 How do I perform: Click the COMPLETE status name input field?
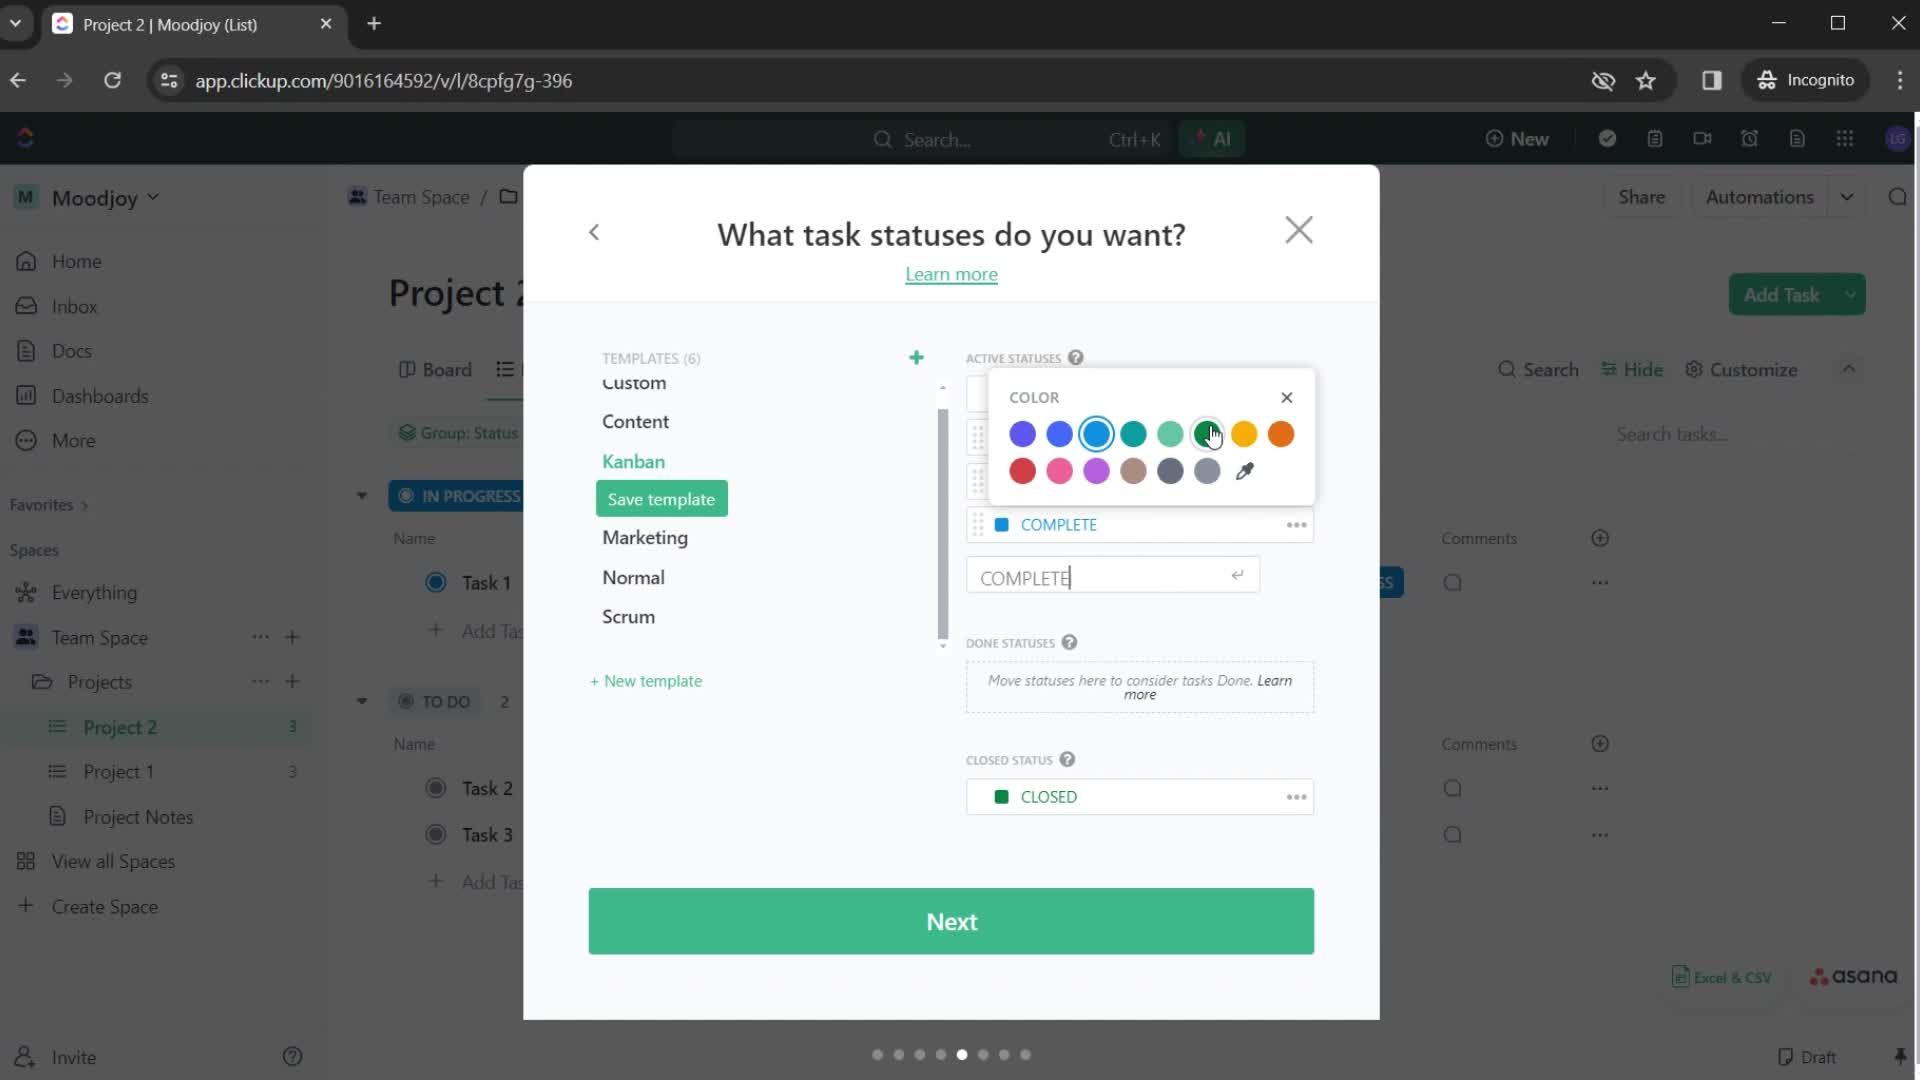1112,578
